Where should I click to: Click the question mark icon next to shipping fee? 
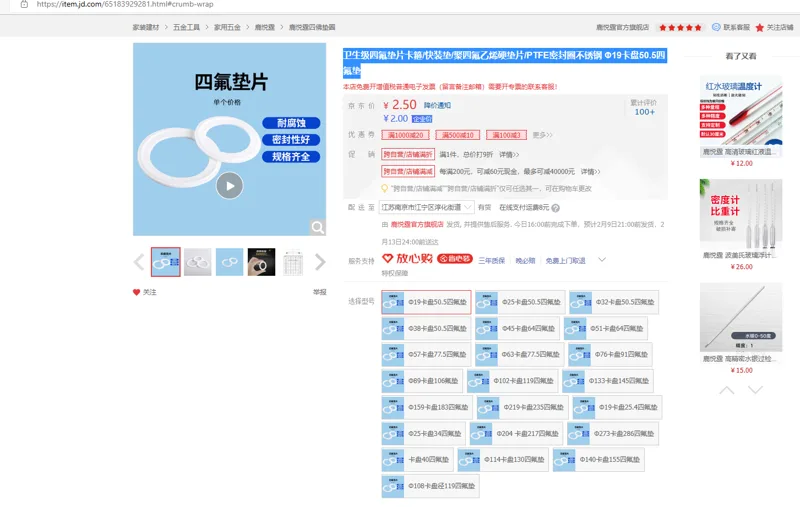pos(556,208)
